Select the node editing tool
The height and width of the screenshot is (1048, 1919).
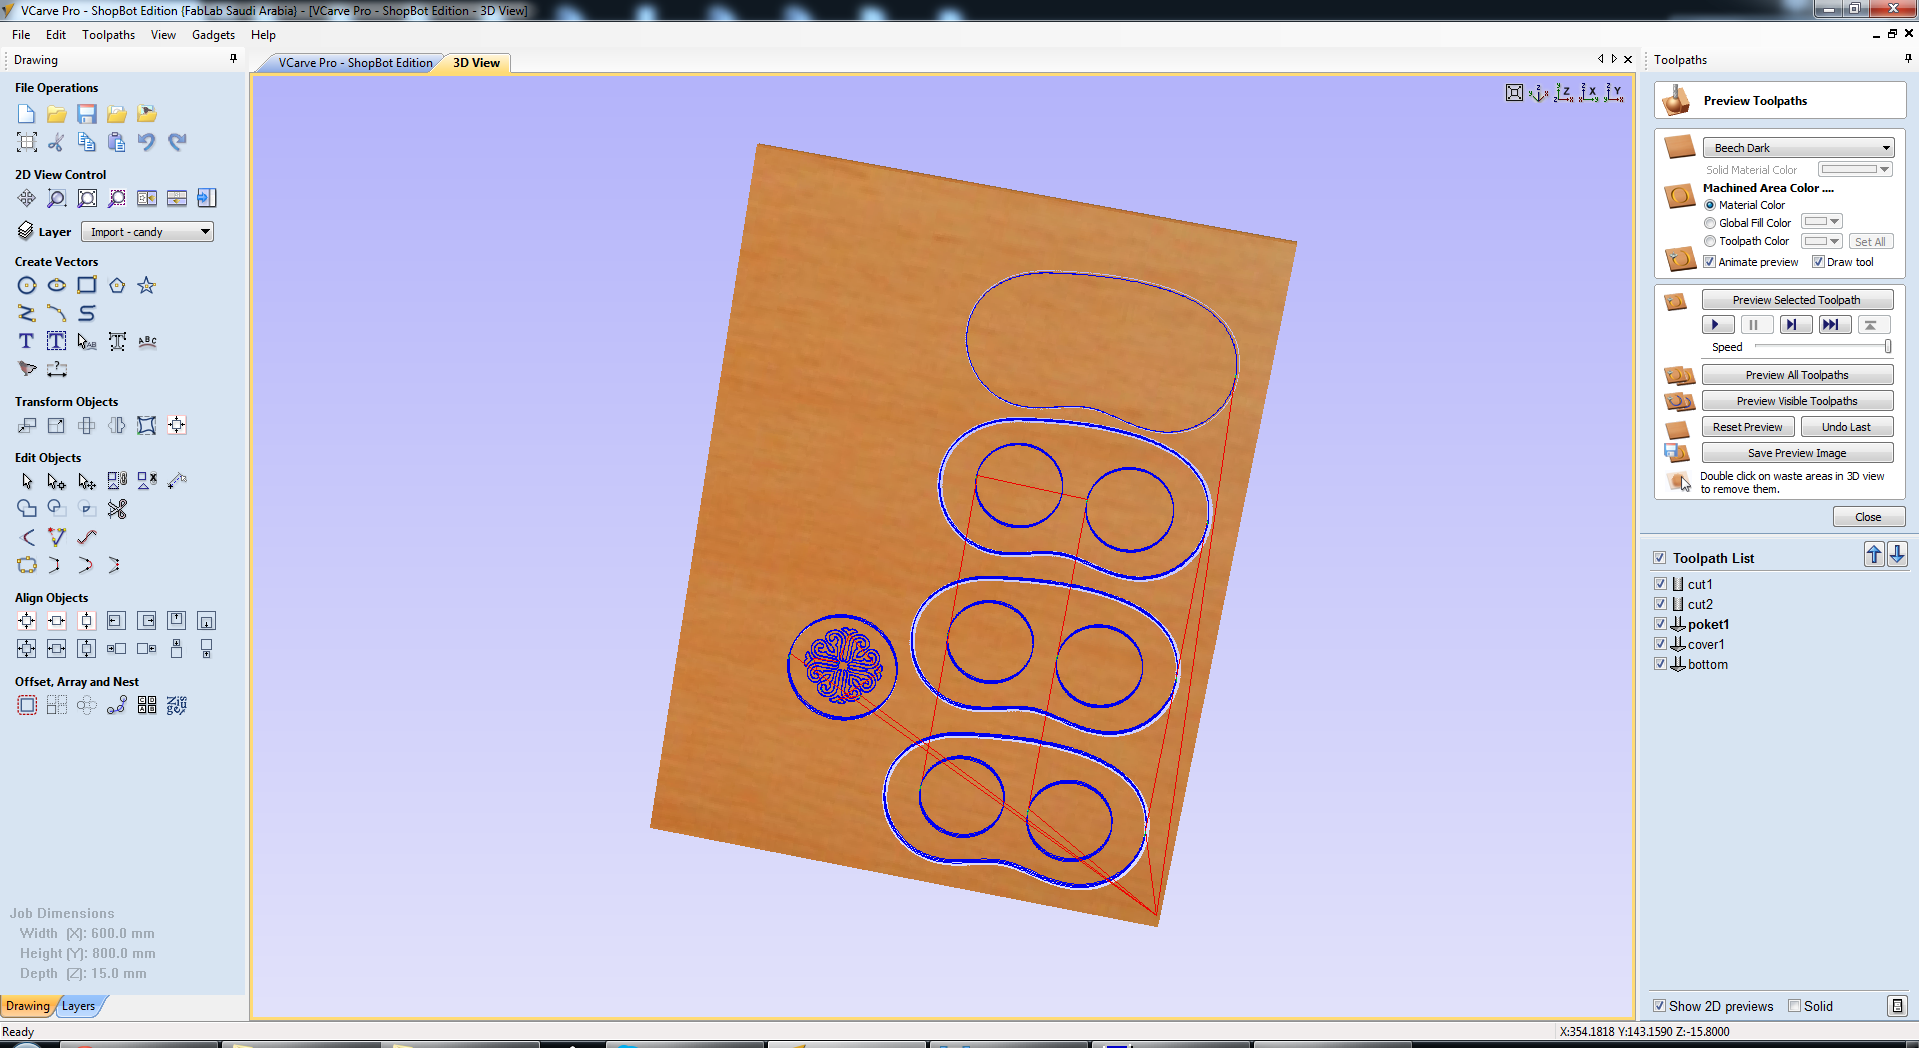pos(57,482)
